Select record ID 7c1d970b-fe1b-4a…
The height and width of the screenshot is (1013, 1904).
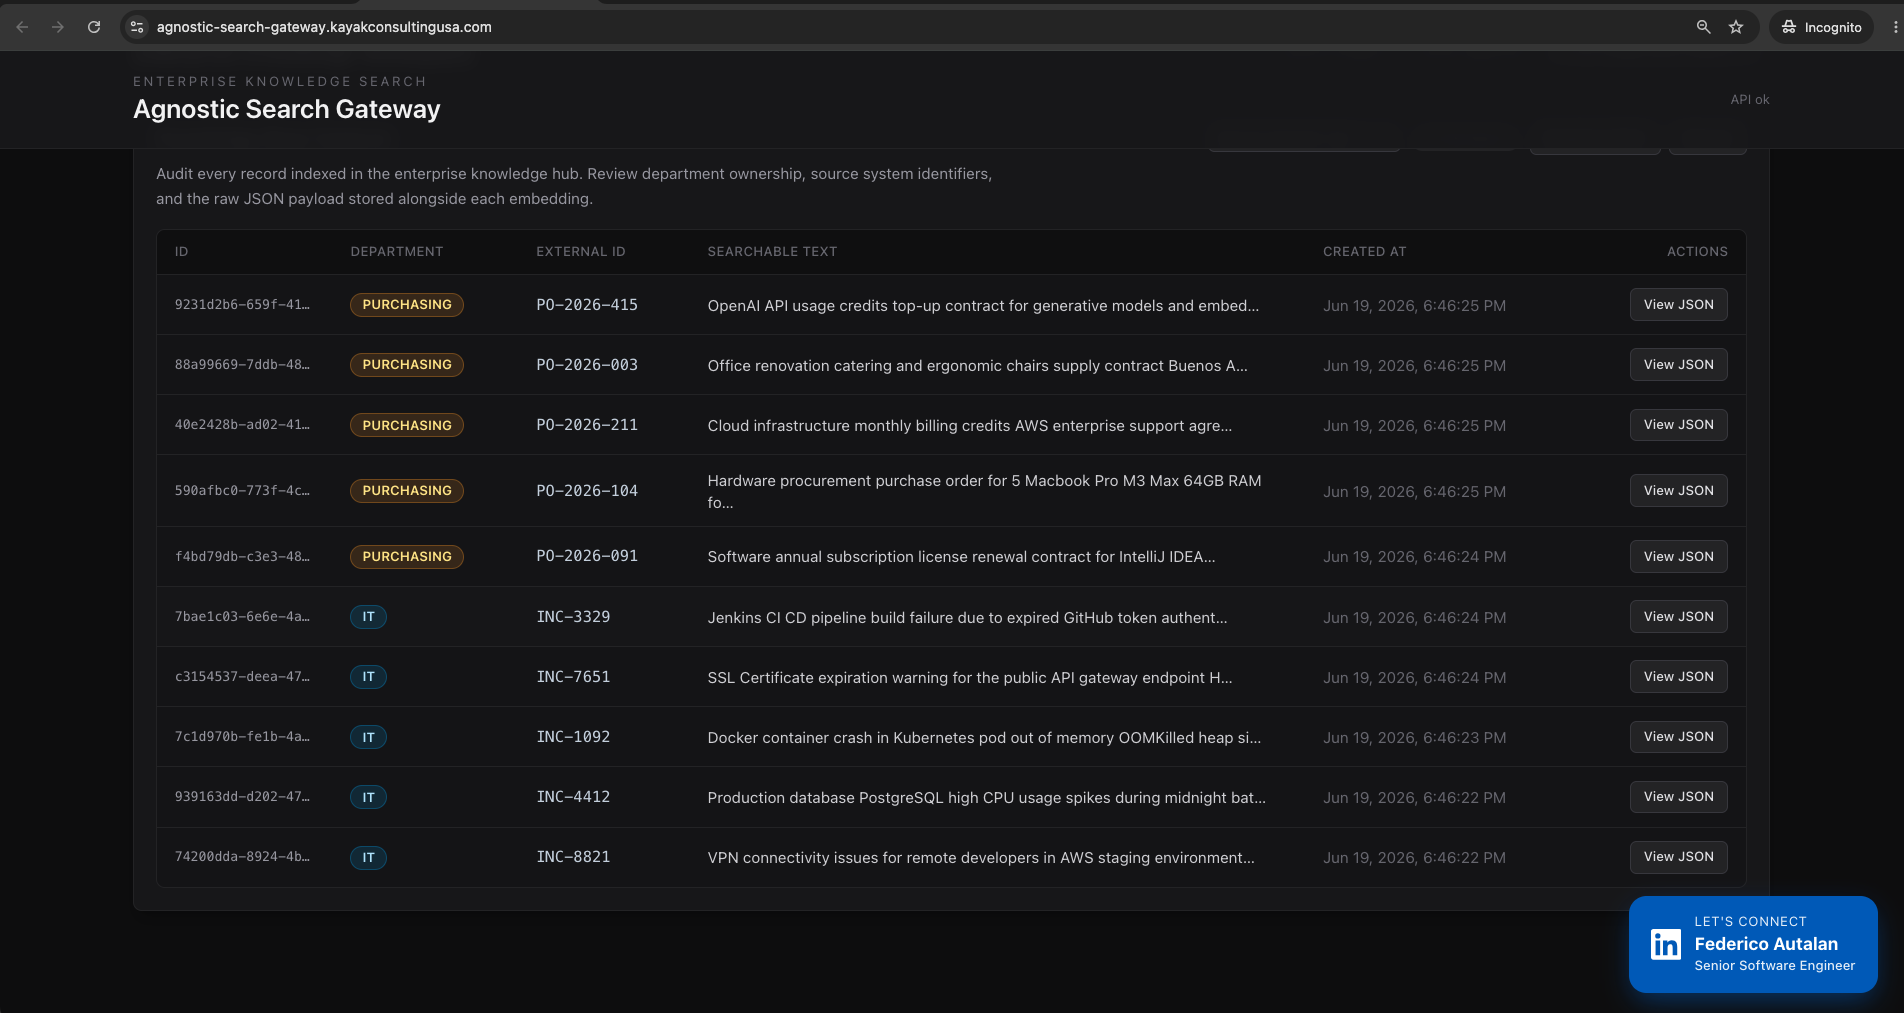point(242,737)
